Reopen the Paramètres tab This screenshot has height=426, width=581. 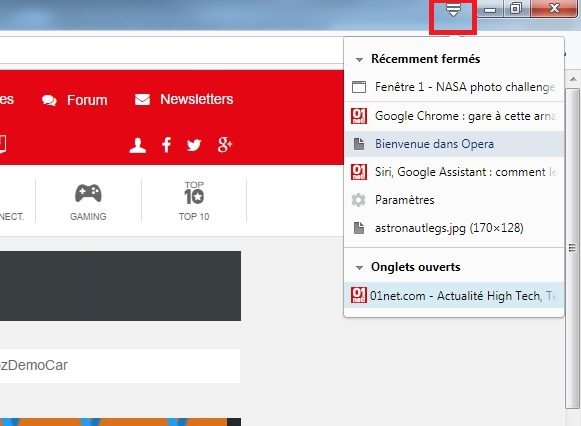click(x=454, y=200)
